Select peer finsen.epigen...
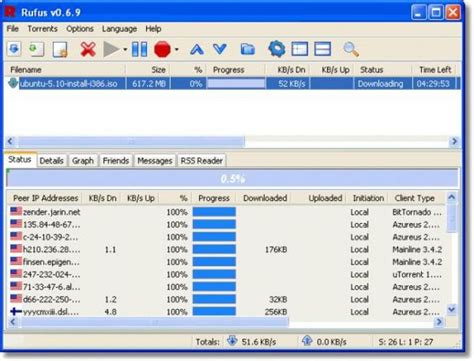Screen dimensions: 474x361 pyautogui.click(x=51, y=262)
